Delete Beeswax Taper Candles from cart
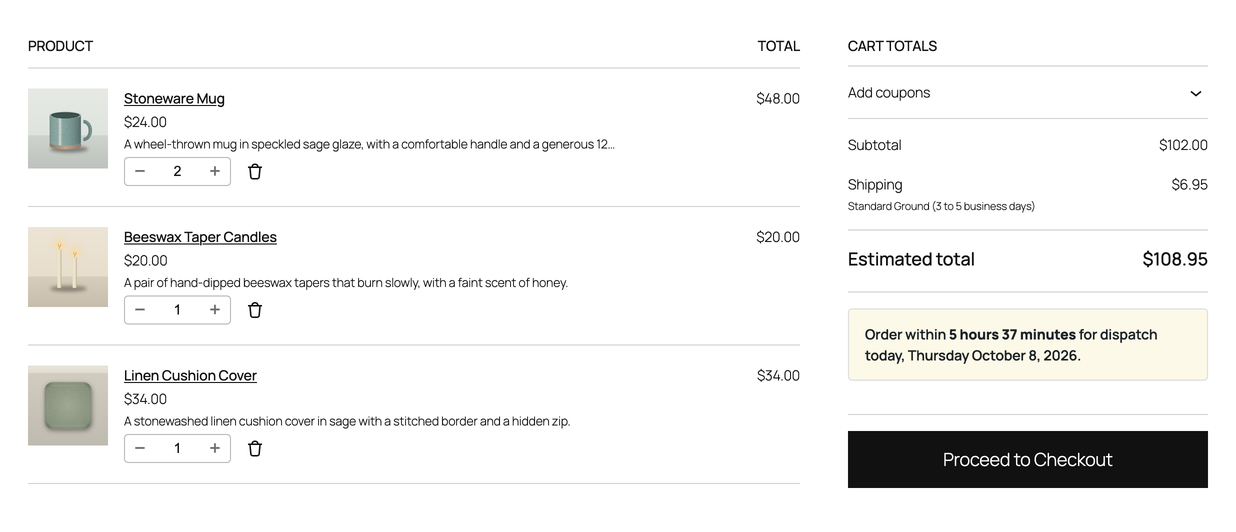1236x532 pixels. [x=255, y=310]
